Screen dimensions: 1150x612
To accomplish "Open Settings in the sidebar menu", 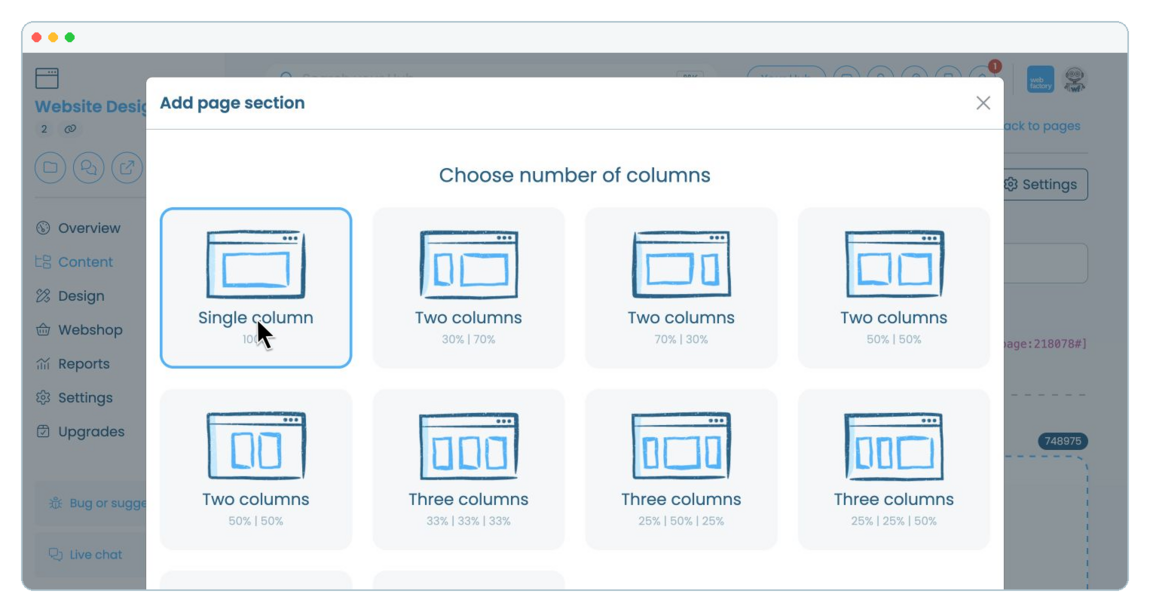I will point(74,398).
